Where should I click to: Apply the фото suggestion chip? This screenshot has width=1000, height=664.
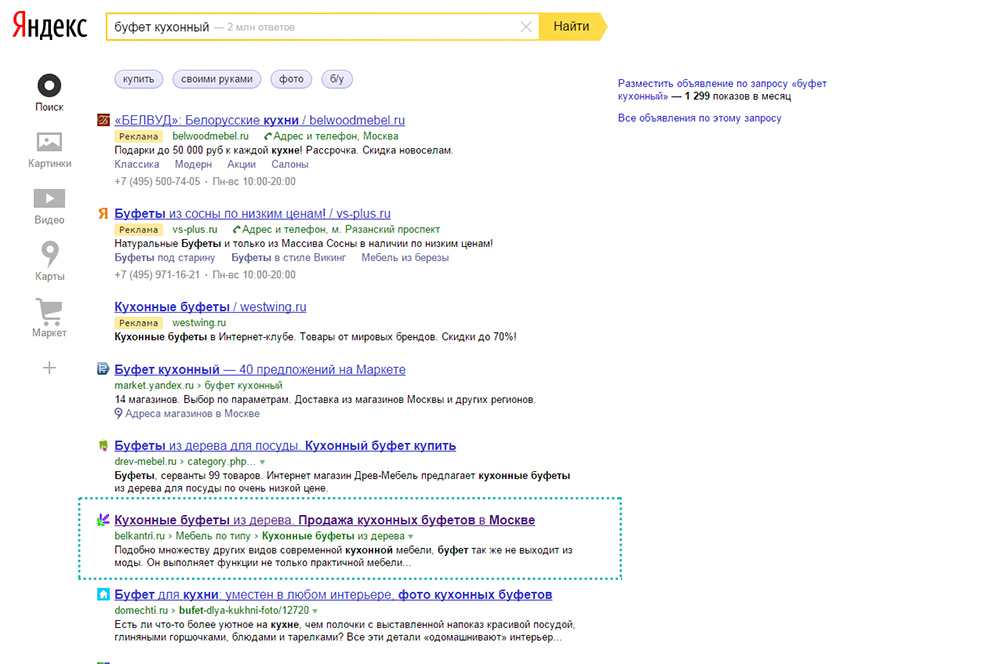click(291, 79)
